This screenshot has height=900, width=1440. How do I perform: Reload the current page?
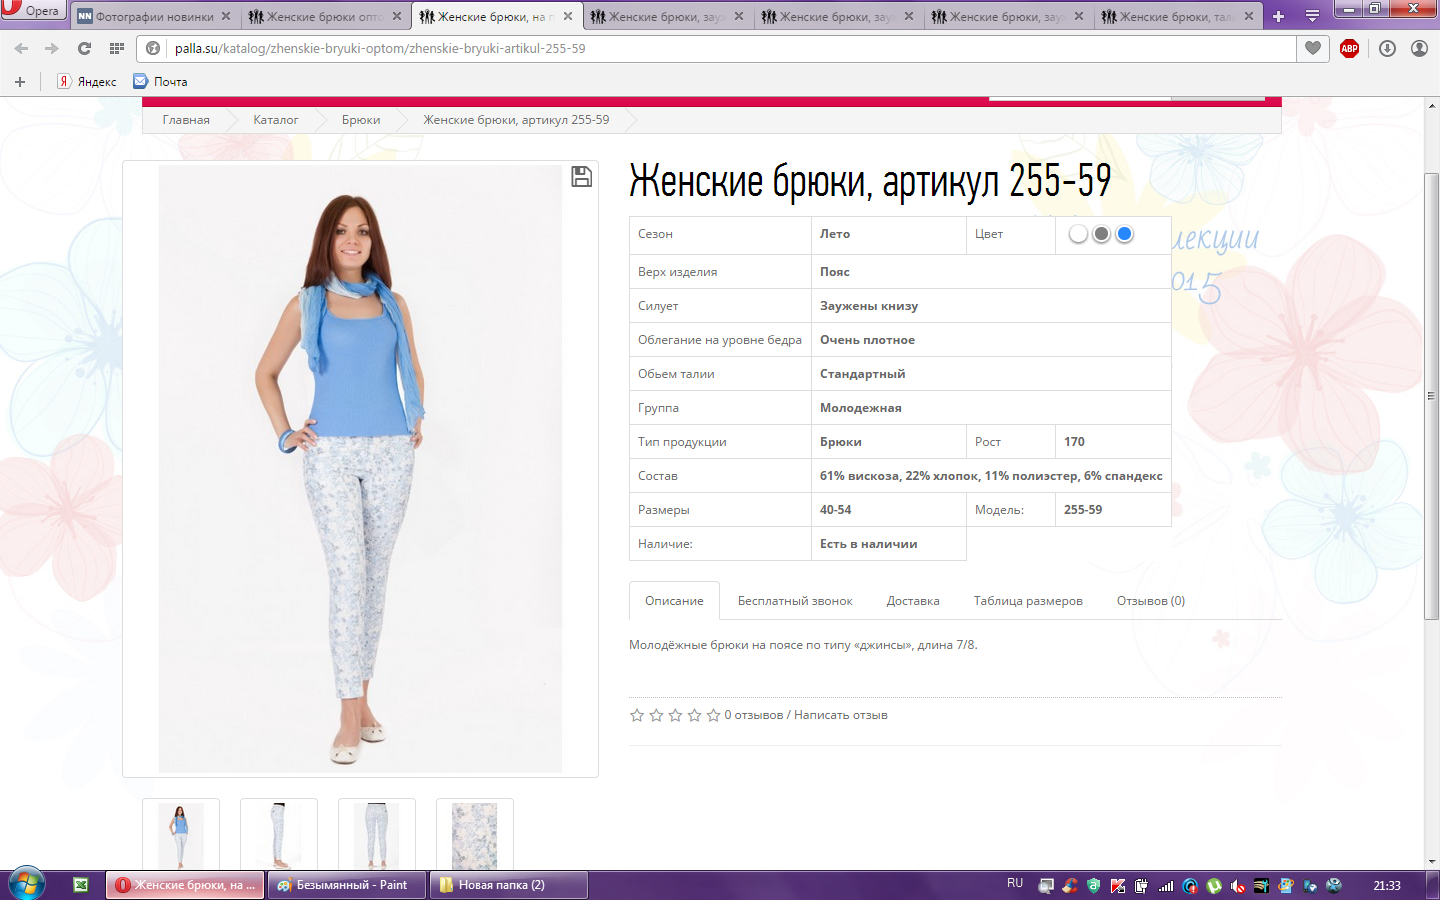coord(84,48)
